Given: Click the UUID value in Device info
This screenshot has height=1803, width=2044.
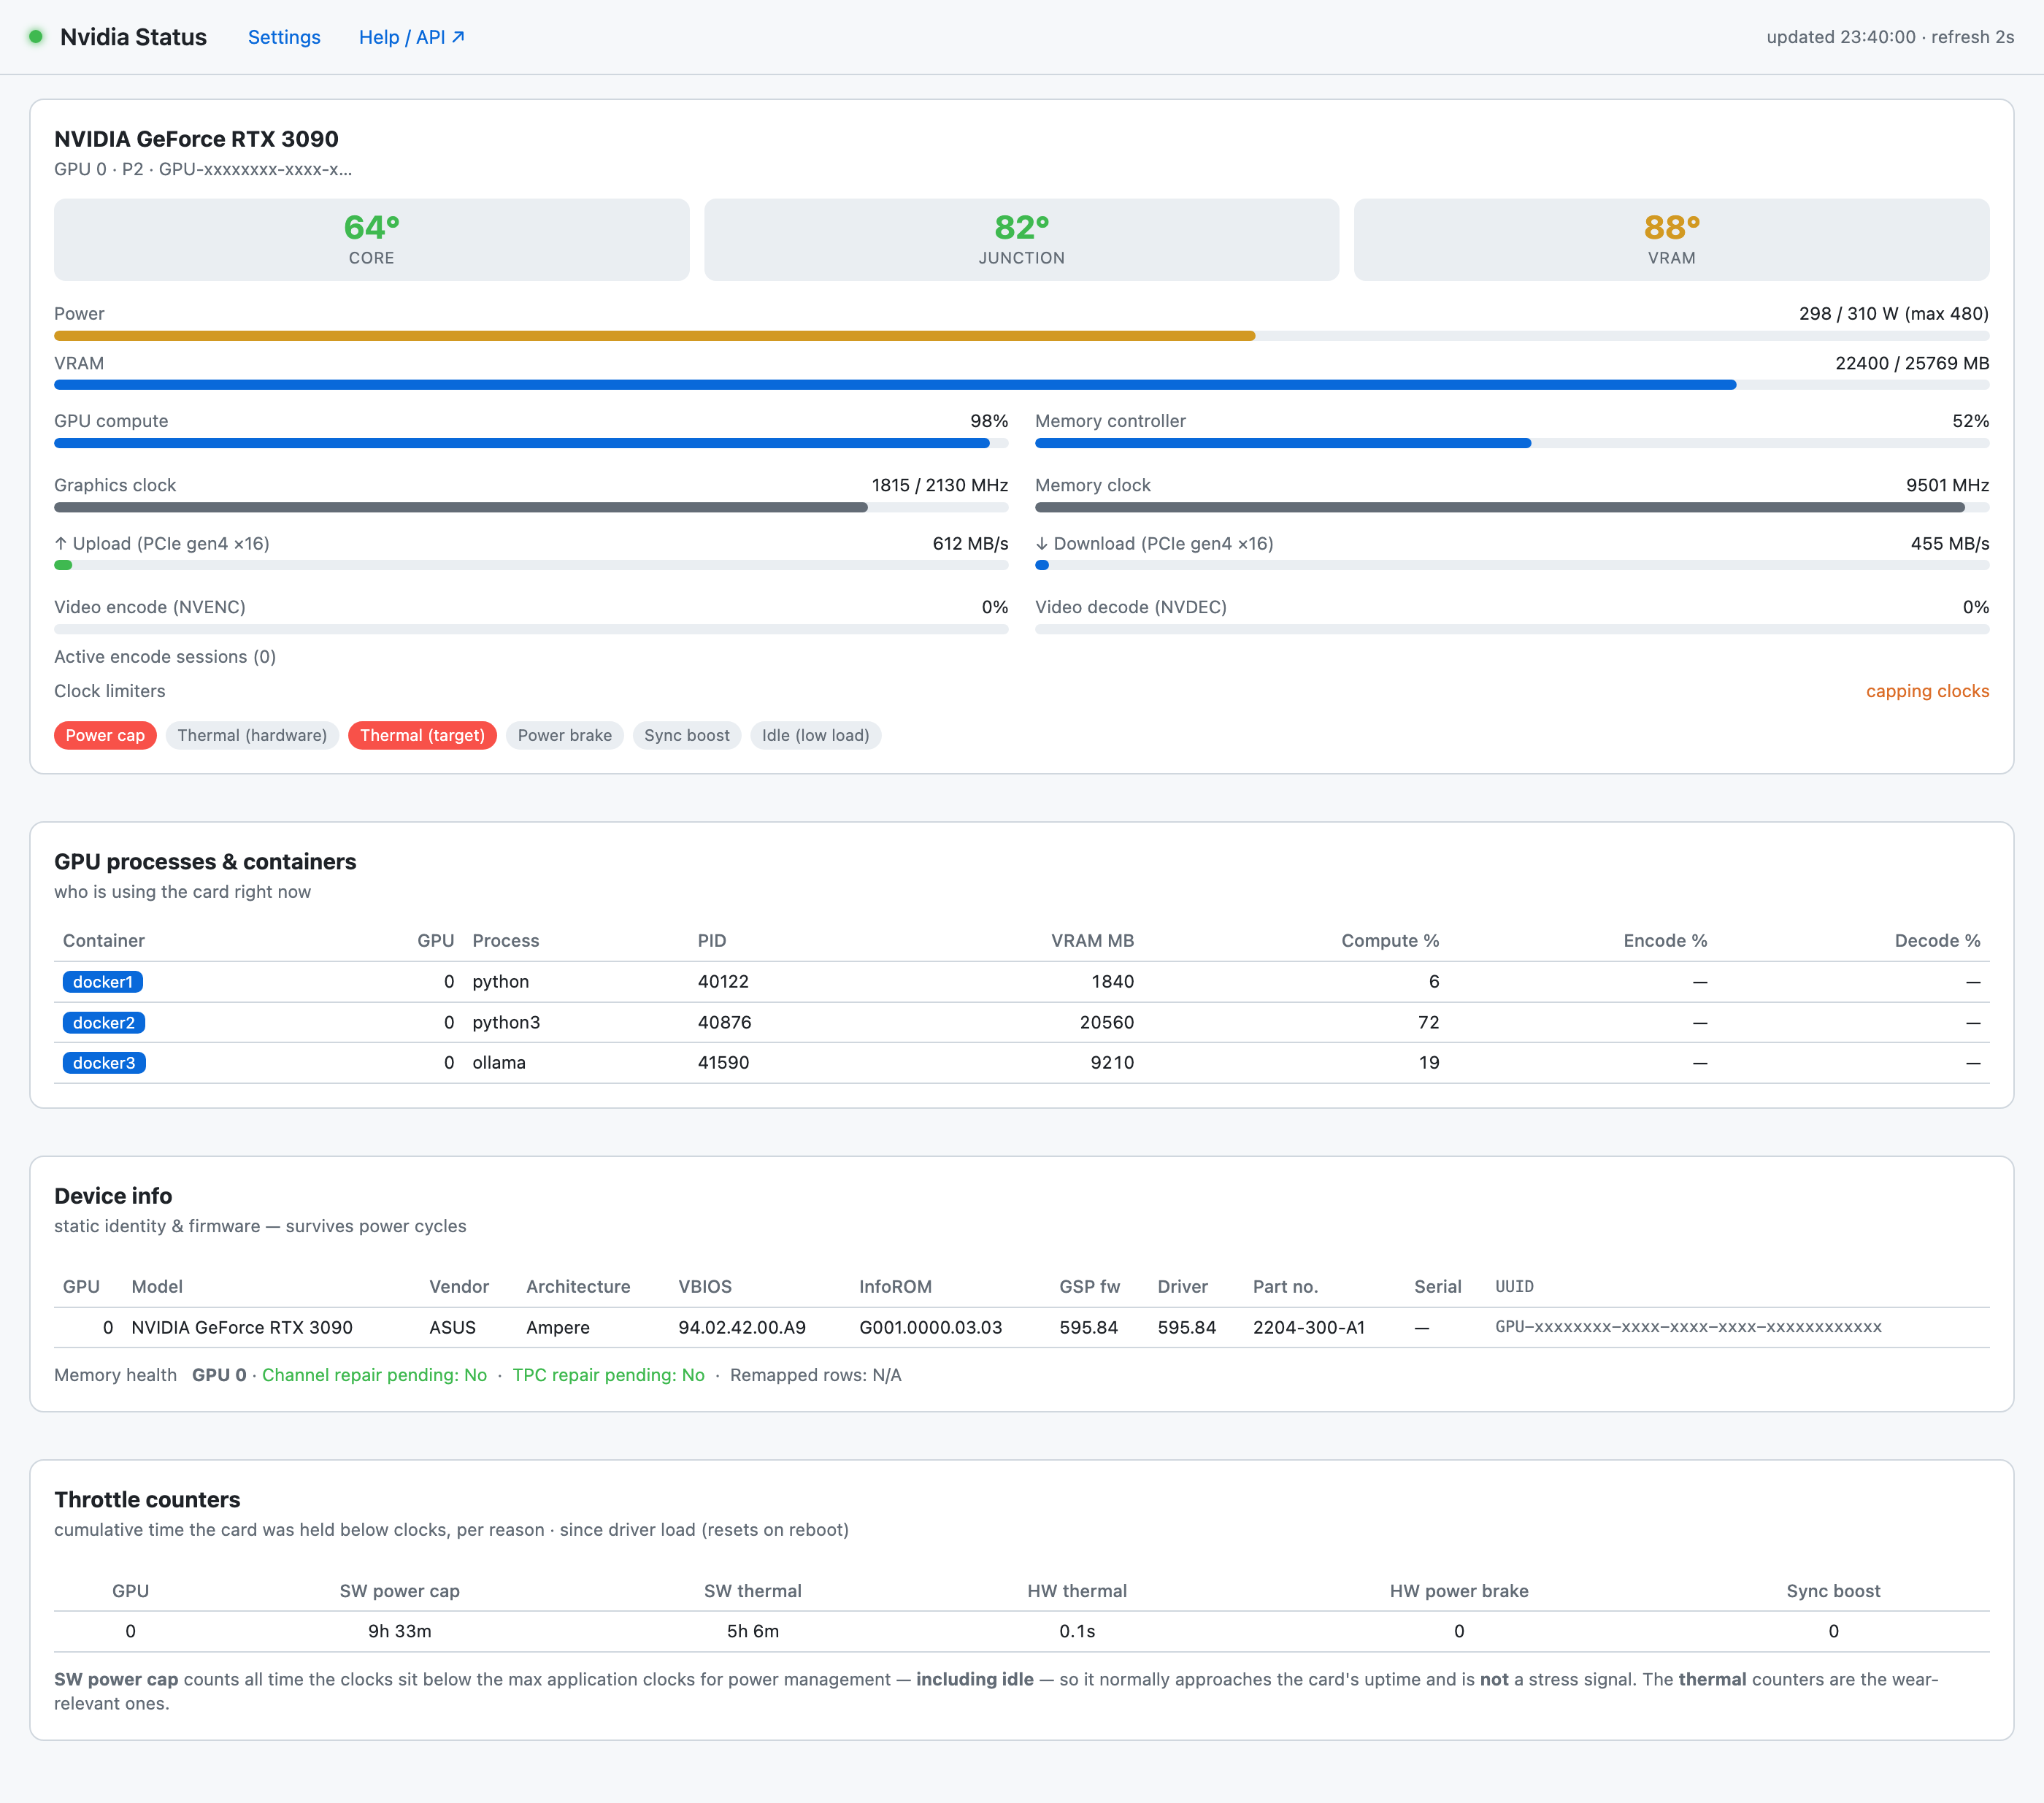Looking at the screenshot, I should coord(1688,1328).
